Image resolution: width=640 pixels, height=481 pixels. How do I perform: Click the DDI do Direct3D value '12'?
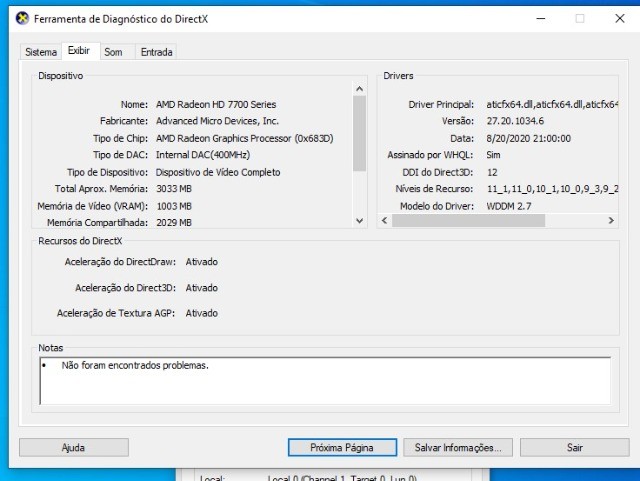pos(492,172)
